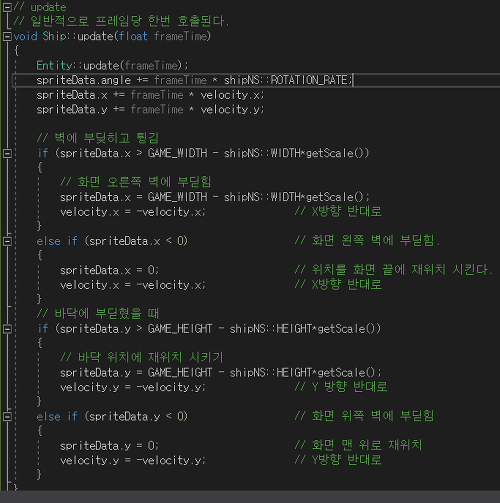The width and height of the screenshot is (500, 503).
Task: Click the 'Entity' word in Entity::update(frameTime)
Action: [x=54, y=66]
